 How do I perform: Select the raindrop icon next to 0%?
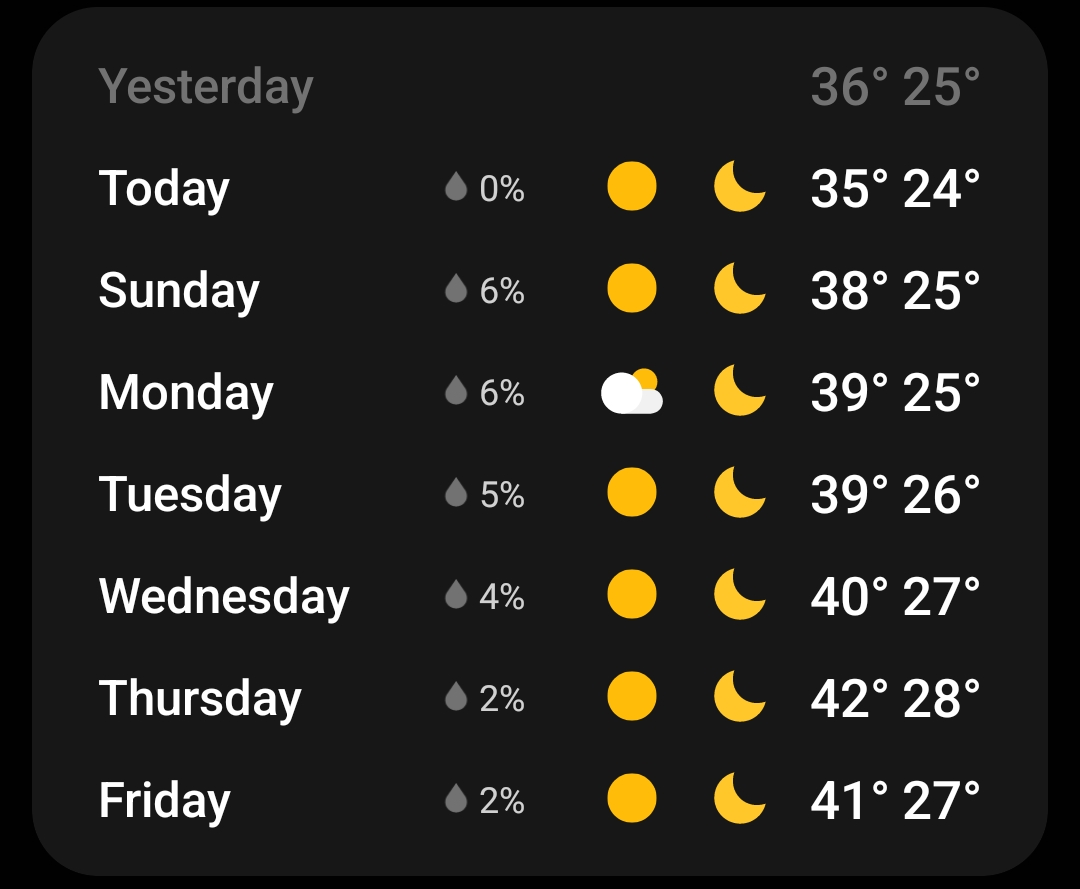(x=456, y=187)
